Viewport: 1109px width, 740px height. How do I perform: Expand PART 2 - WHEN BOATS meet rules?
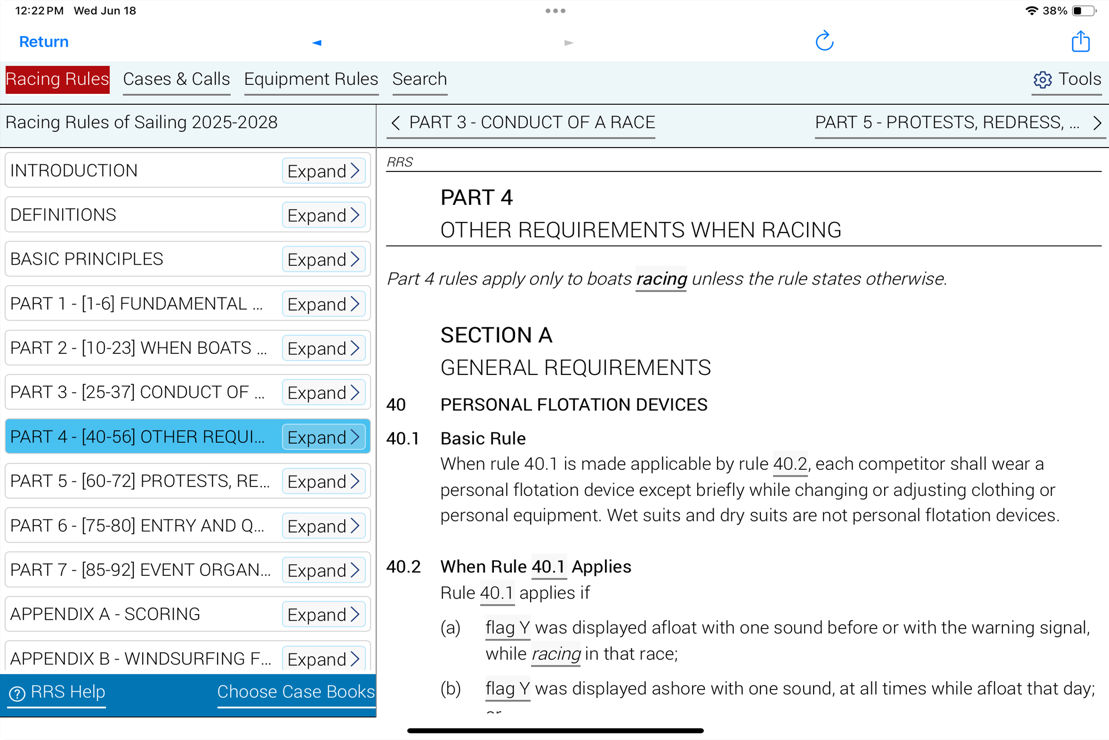click(322, 348)
